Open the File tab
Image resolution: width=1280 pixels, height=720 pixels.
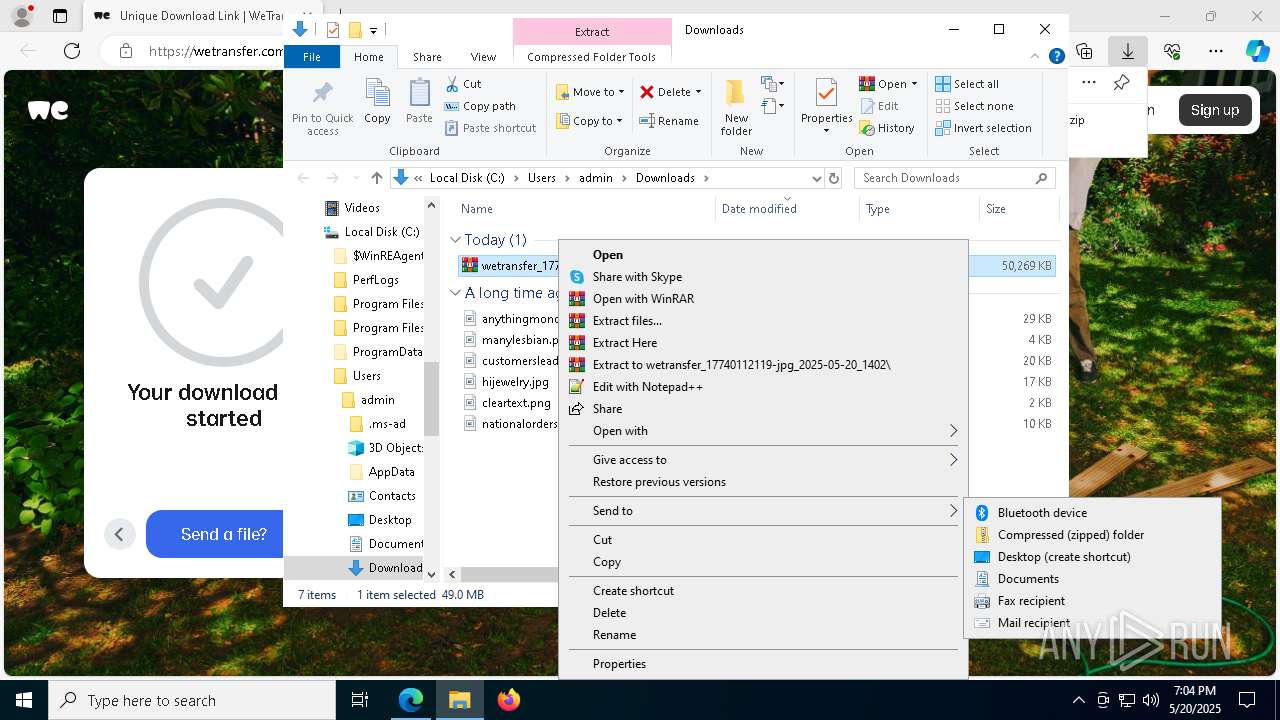tap(312, 57)
